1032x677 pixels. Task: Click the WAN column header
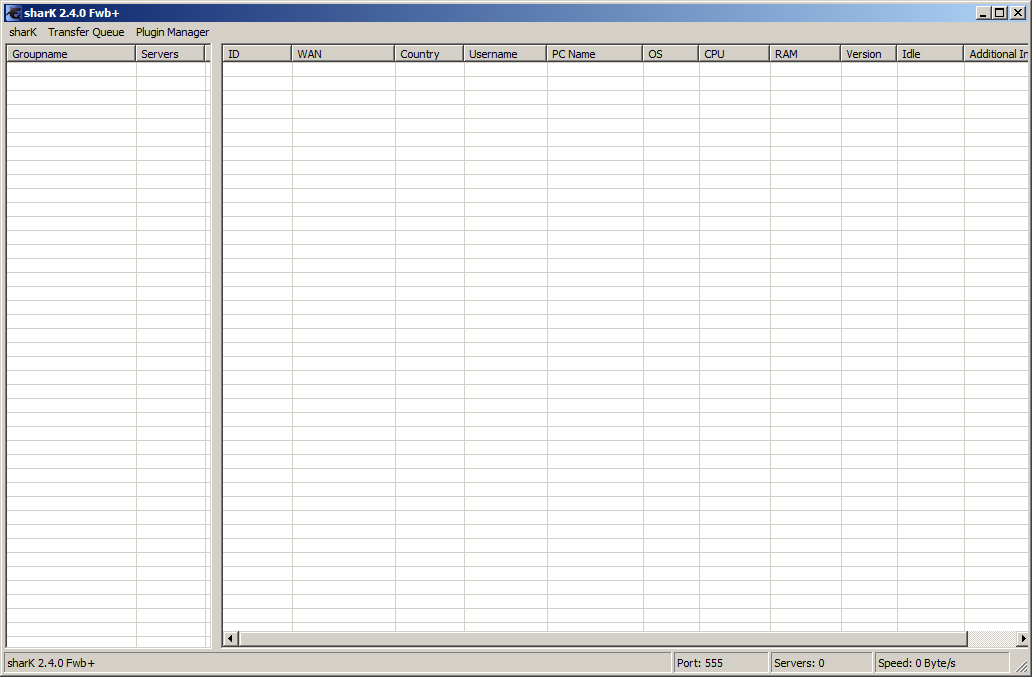pyautogui.click(x=343, y=54)
